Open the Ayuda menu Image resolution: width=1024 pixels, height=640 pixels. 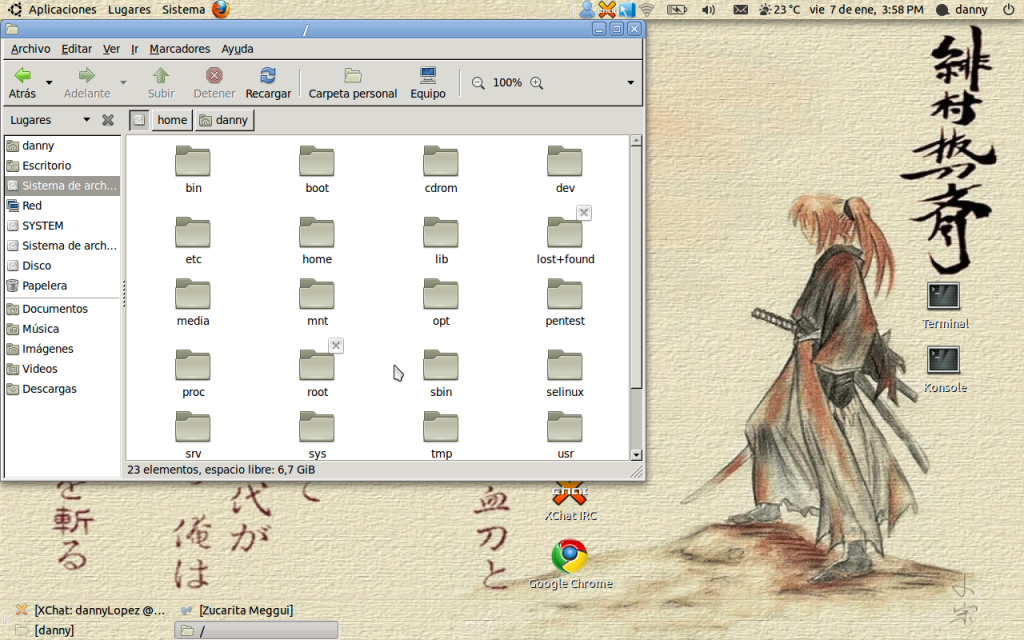pyautogui.click(x=237, y=49)
